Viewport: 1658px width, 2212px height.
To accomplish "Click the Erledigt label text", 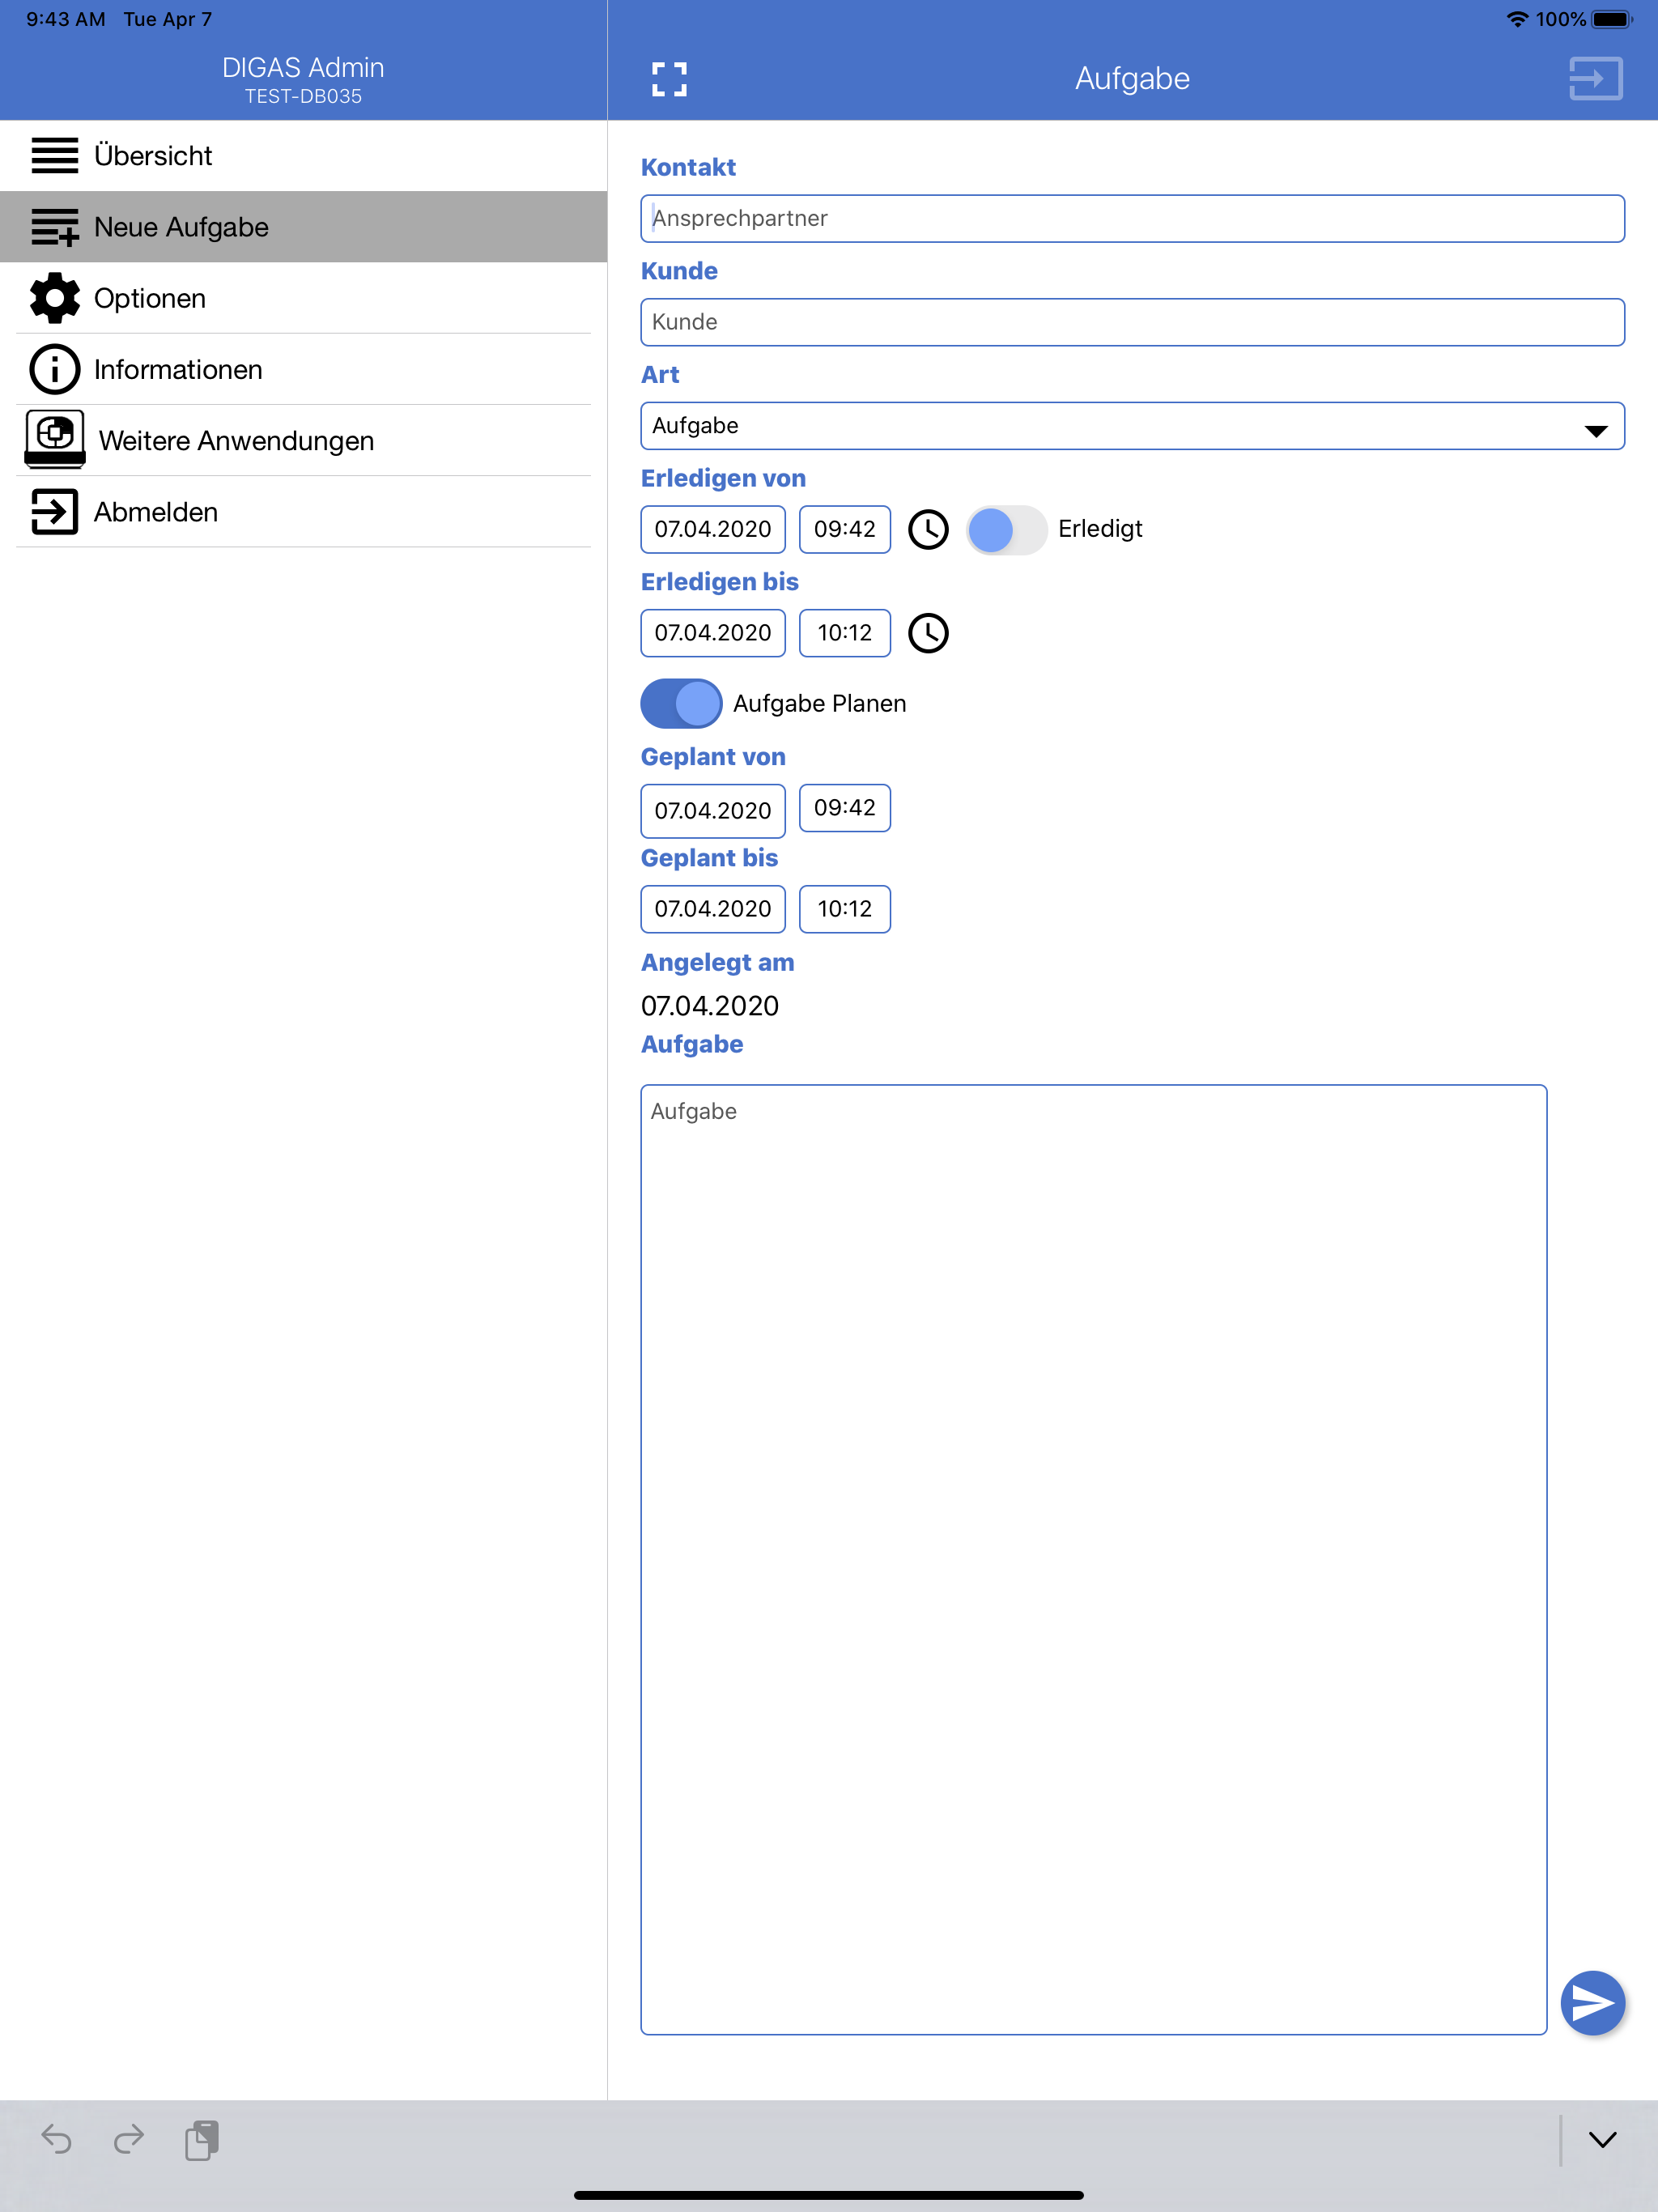I will click(x=1100, y=529).
